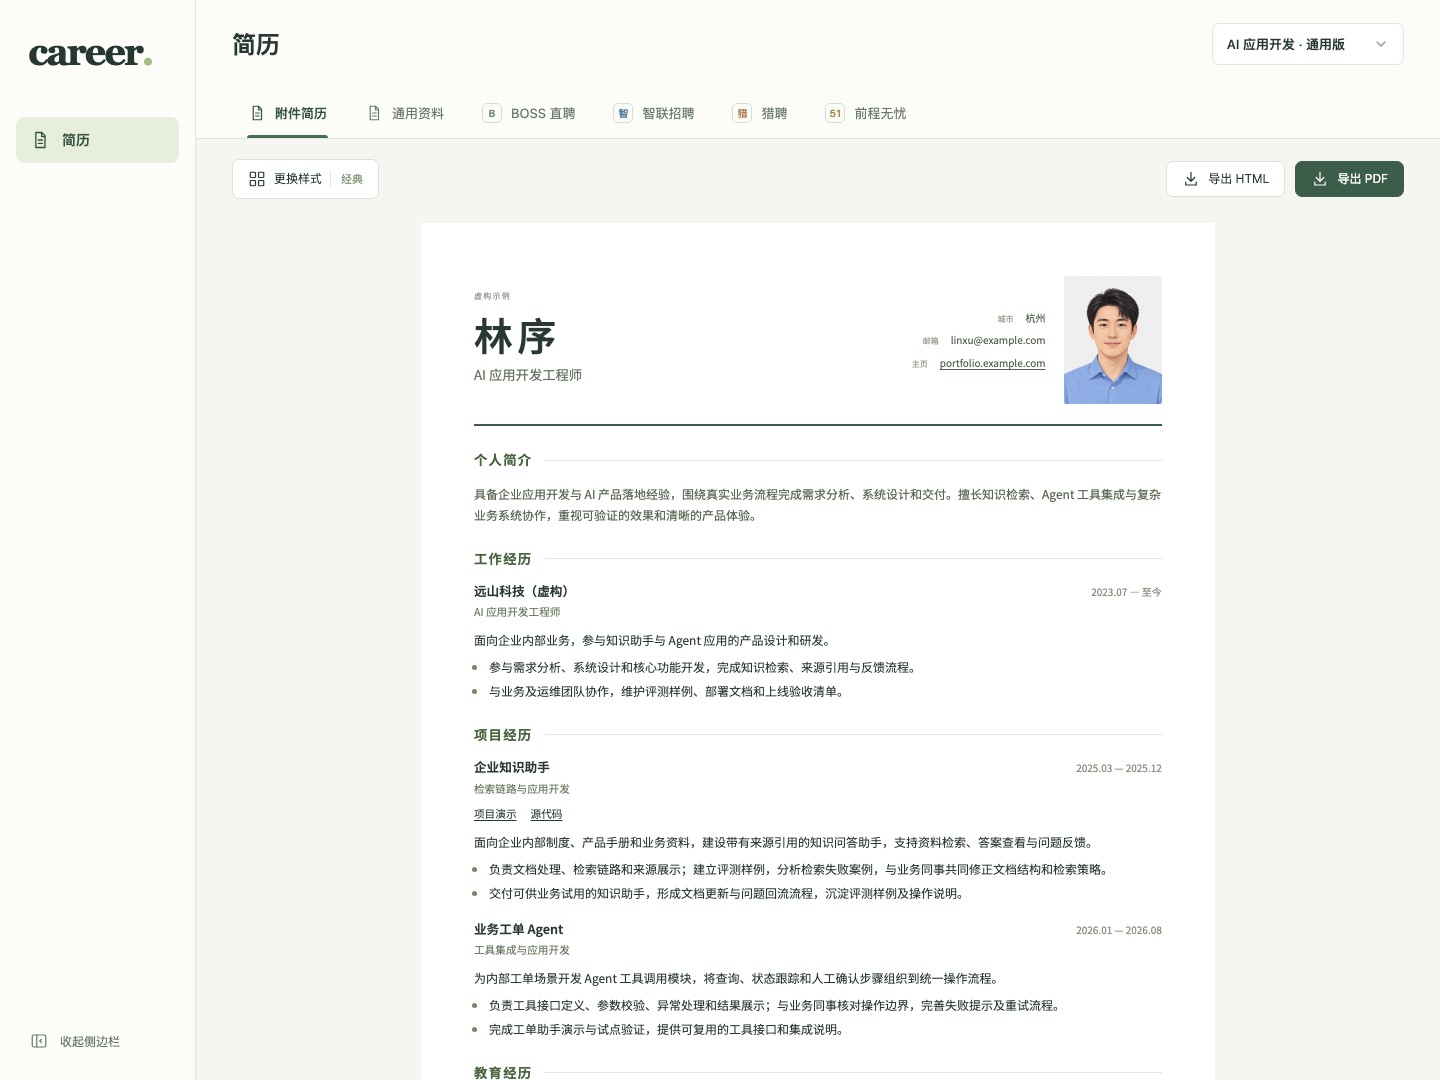Click the file icon on 通用资料 tab
The width and height of the screenshot is (1440, 1080).
pos(374,113)
